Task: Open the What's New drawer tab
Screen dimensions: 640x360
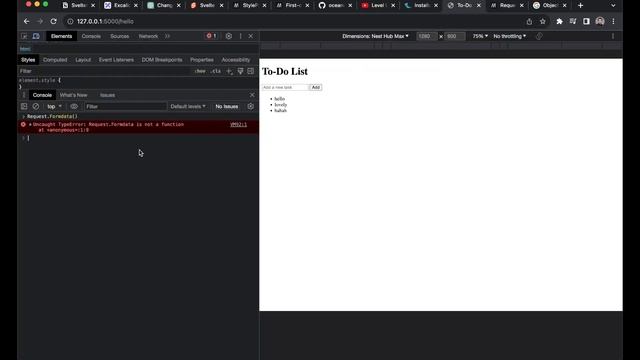Action: click(x=73, y=95)
